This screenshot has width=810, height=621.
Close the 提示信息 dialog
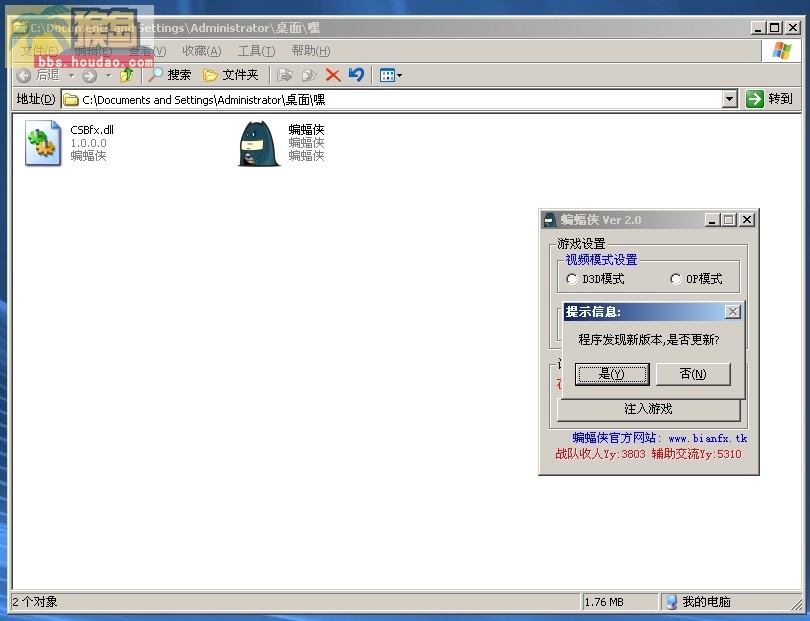[733, 312]
